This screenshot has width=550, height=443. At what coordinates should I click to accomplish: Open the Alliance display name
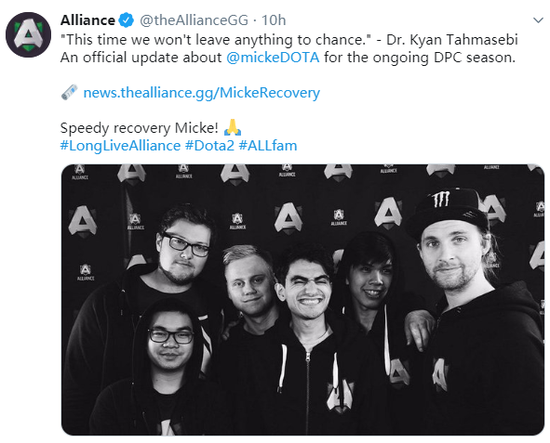(x=88, y=20)
